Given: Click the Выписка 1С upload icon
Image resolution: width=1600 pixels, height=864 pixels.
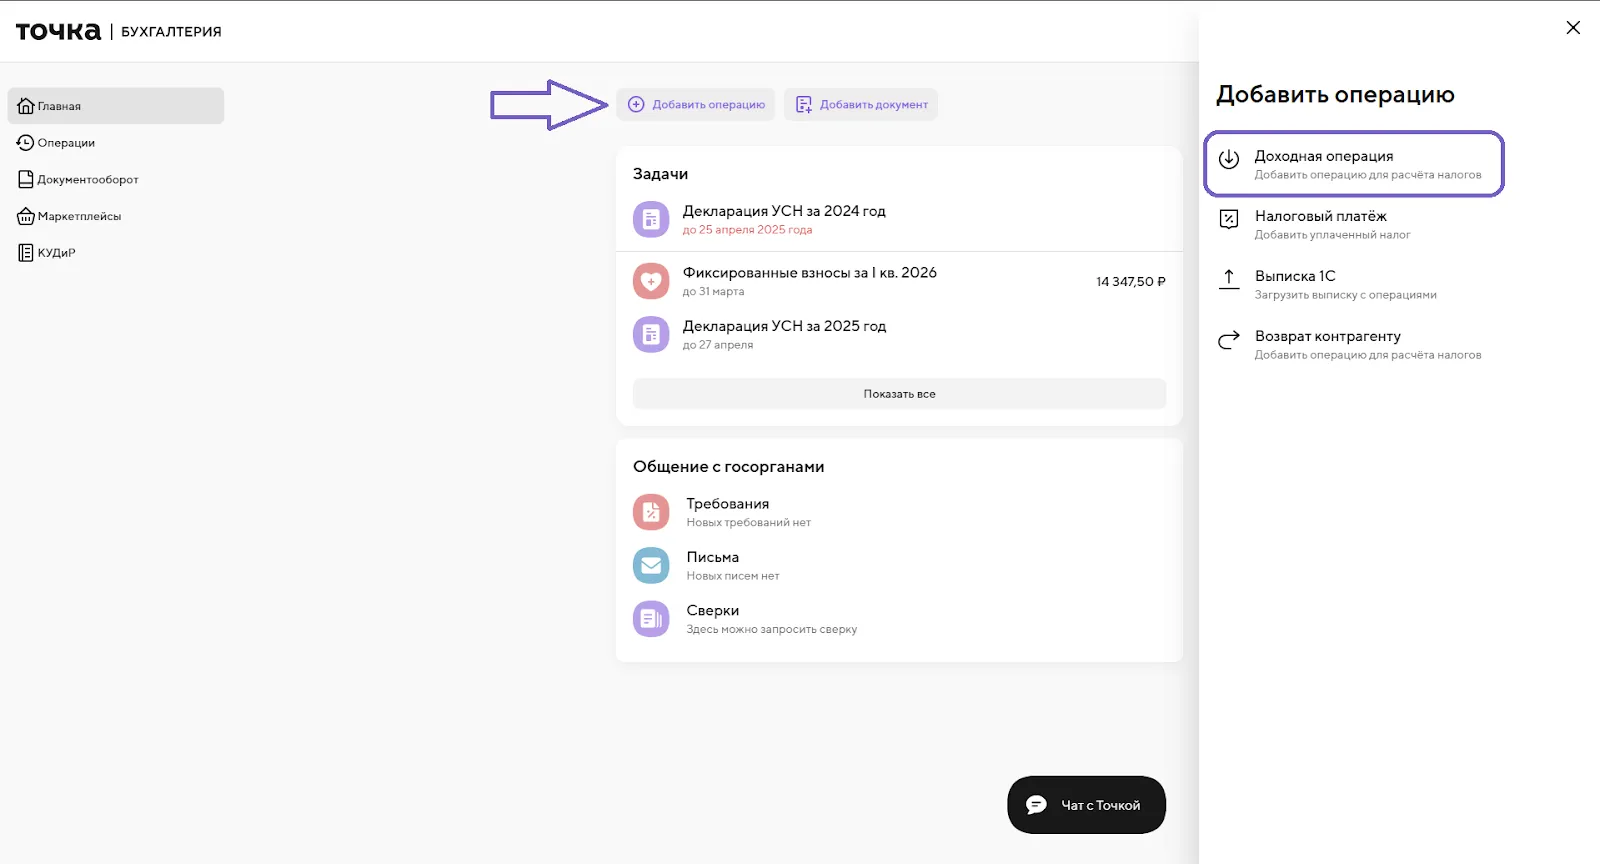Looking at the screenshot, I should tap(1229, 279).
